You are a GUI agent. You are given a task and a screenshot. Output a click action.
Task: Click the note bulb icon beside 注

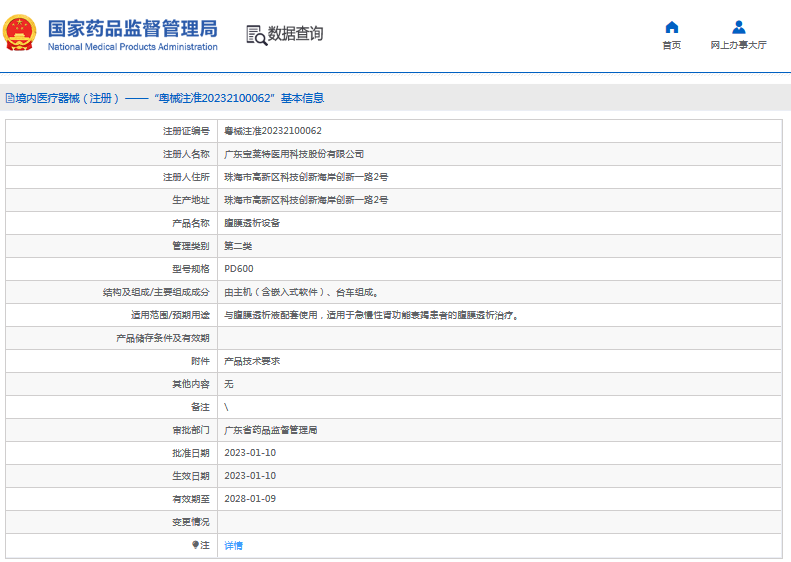[195, 544]
